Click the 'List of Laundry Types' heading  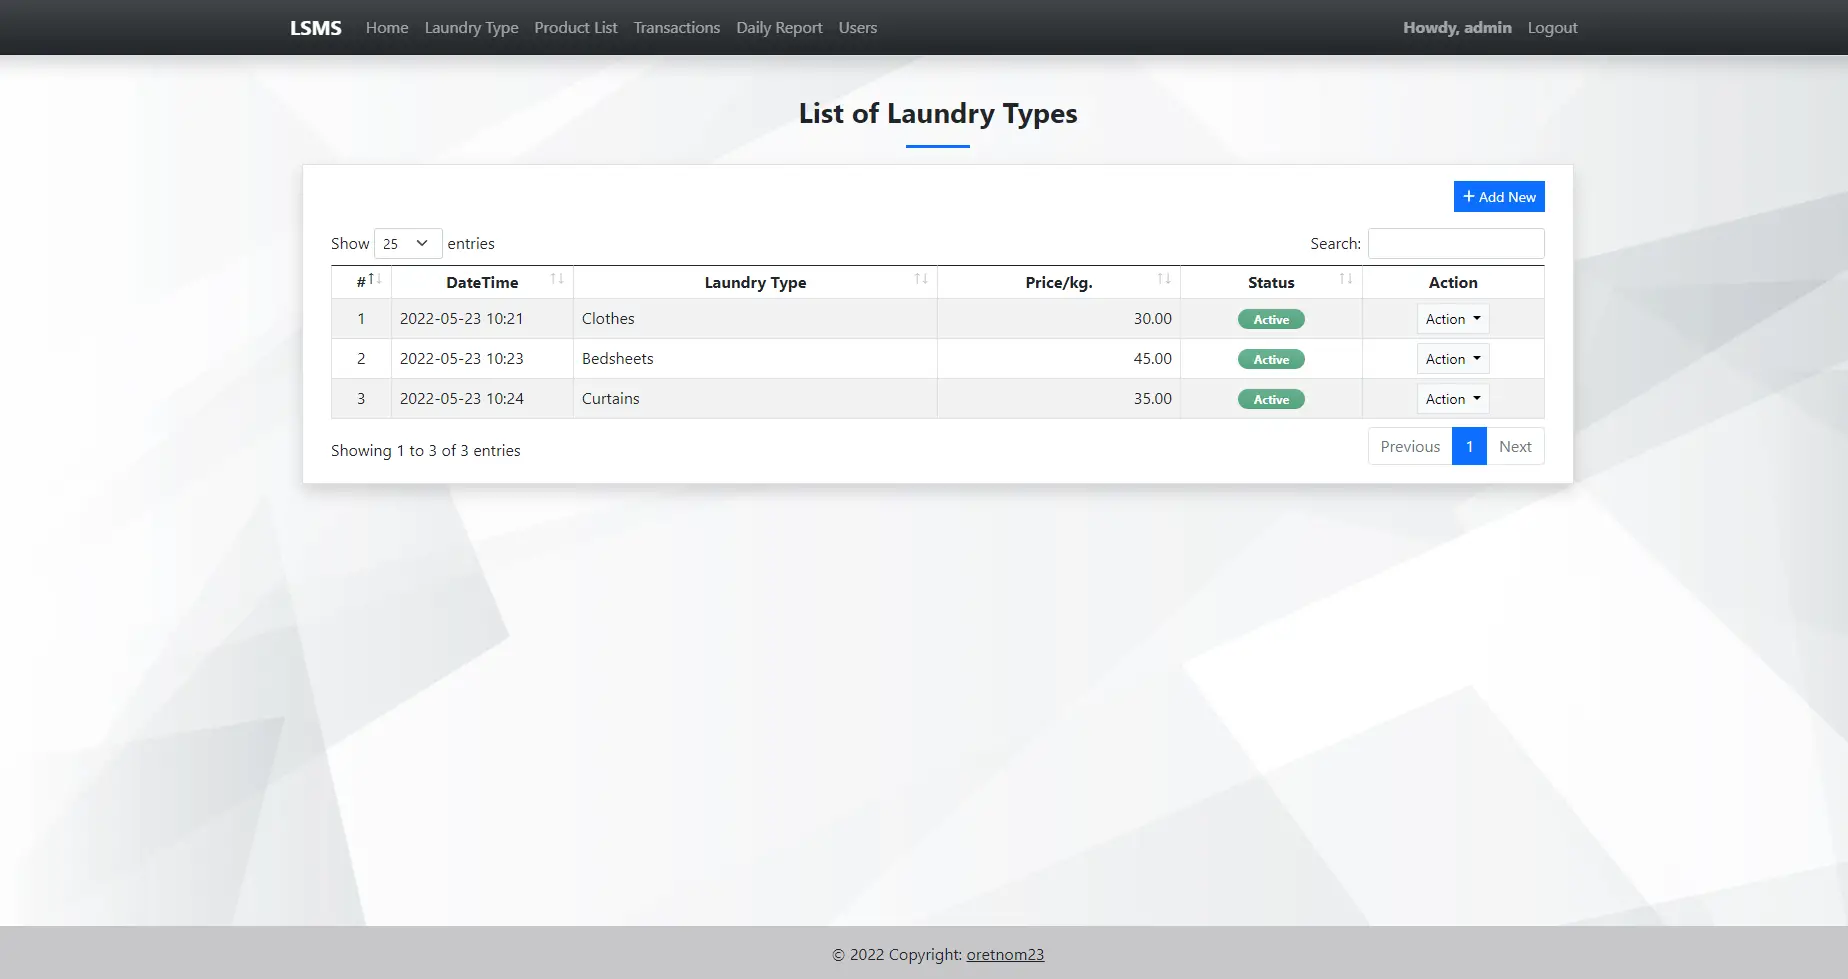coord(938,114)
